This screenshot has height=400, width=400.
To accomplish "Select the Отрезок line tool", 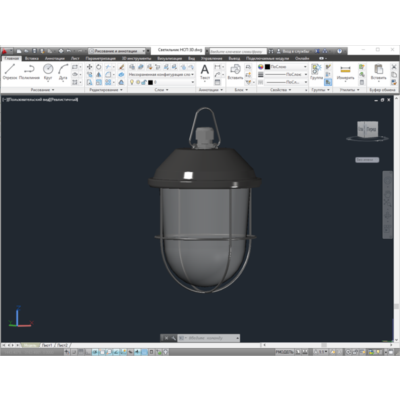I will point(10,72).
